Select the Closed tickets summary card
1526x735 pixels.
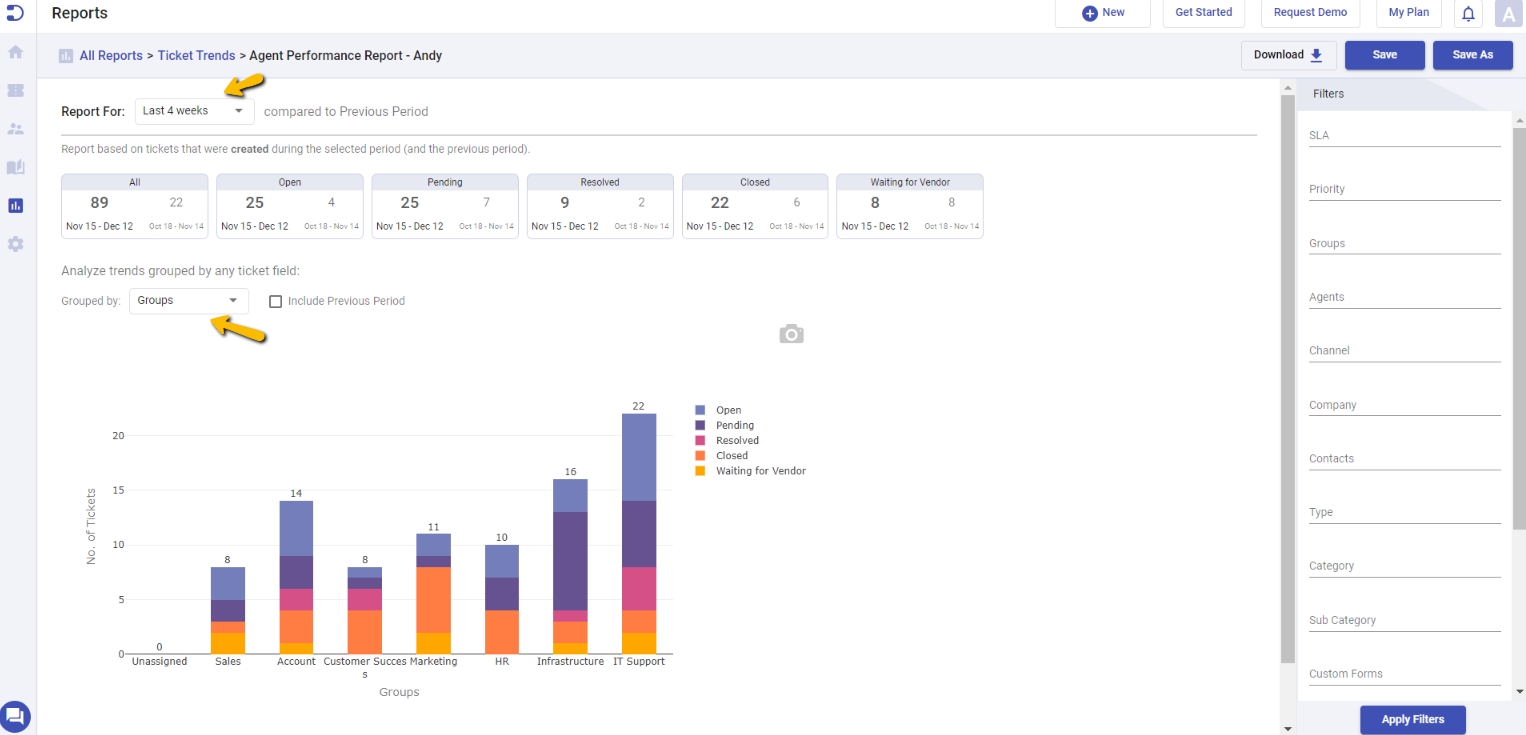755,206
